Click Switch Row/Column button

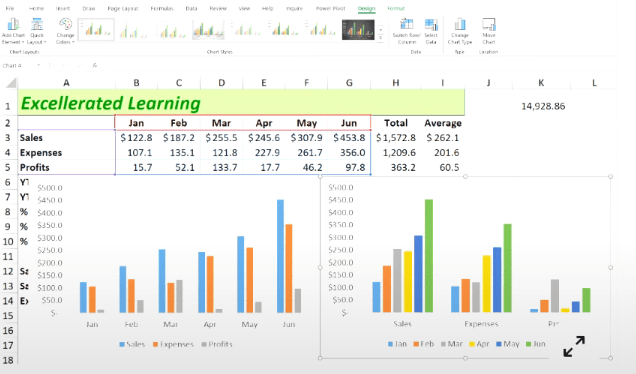tap(407, 31)
